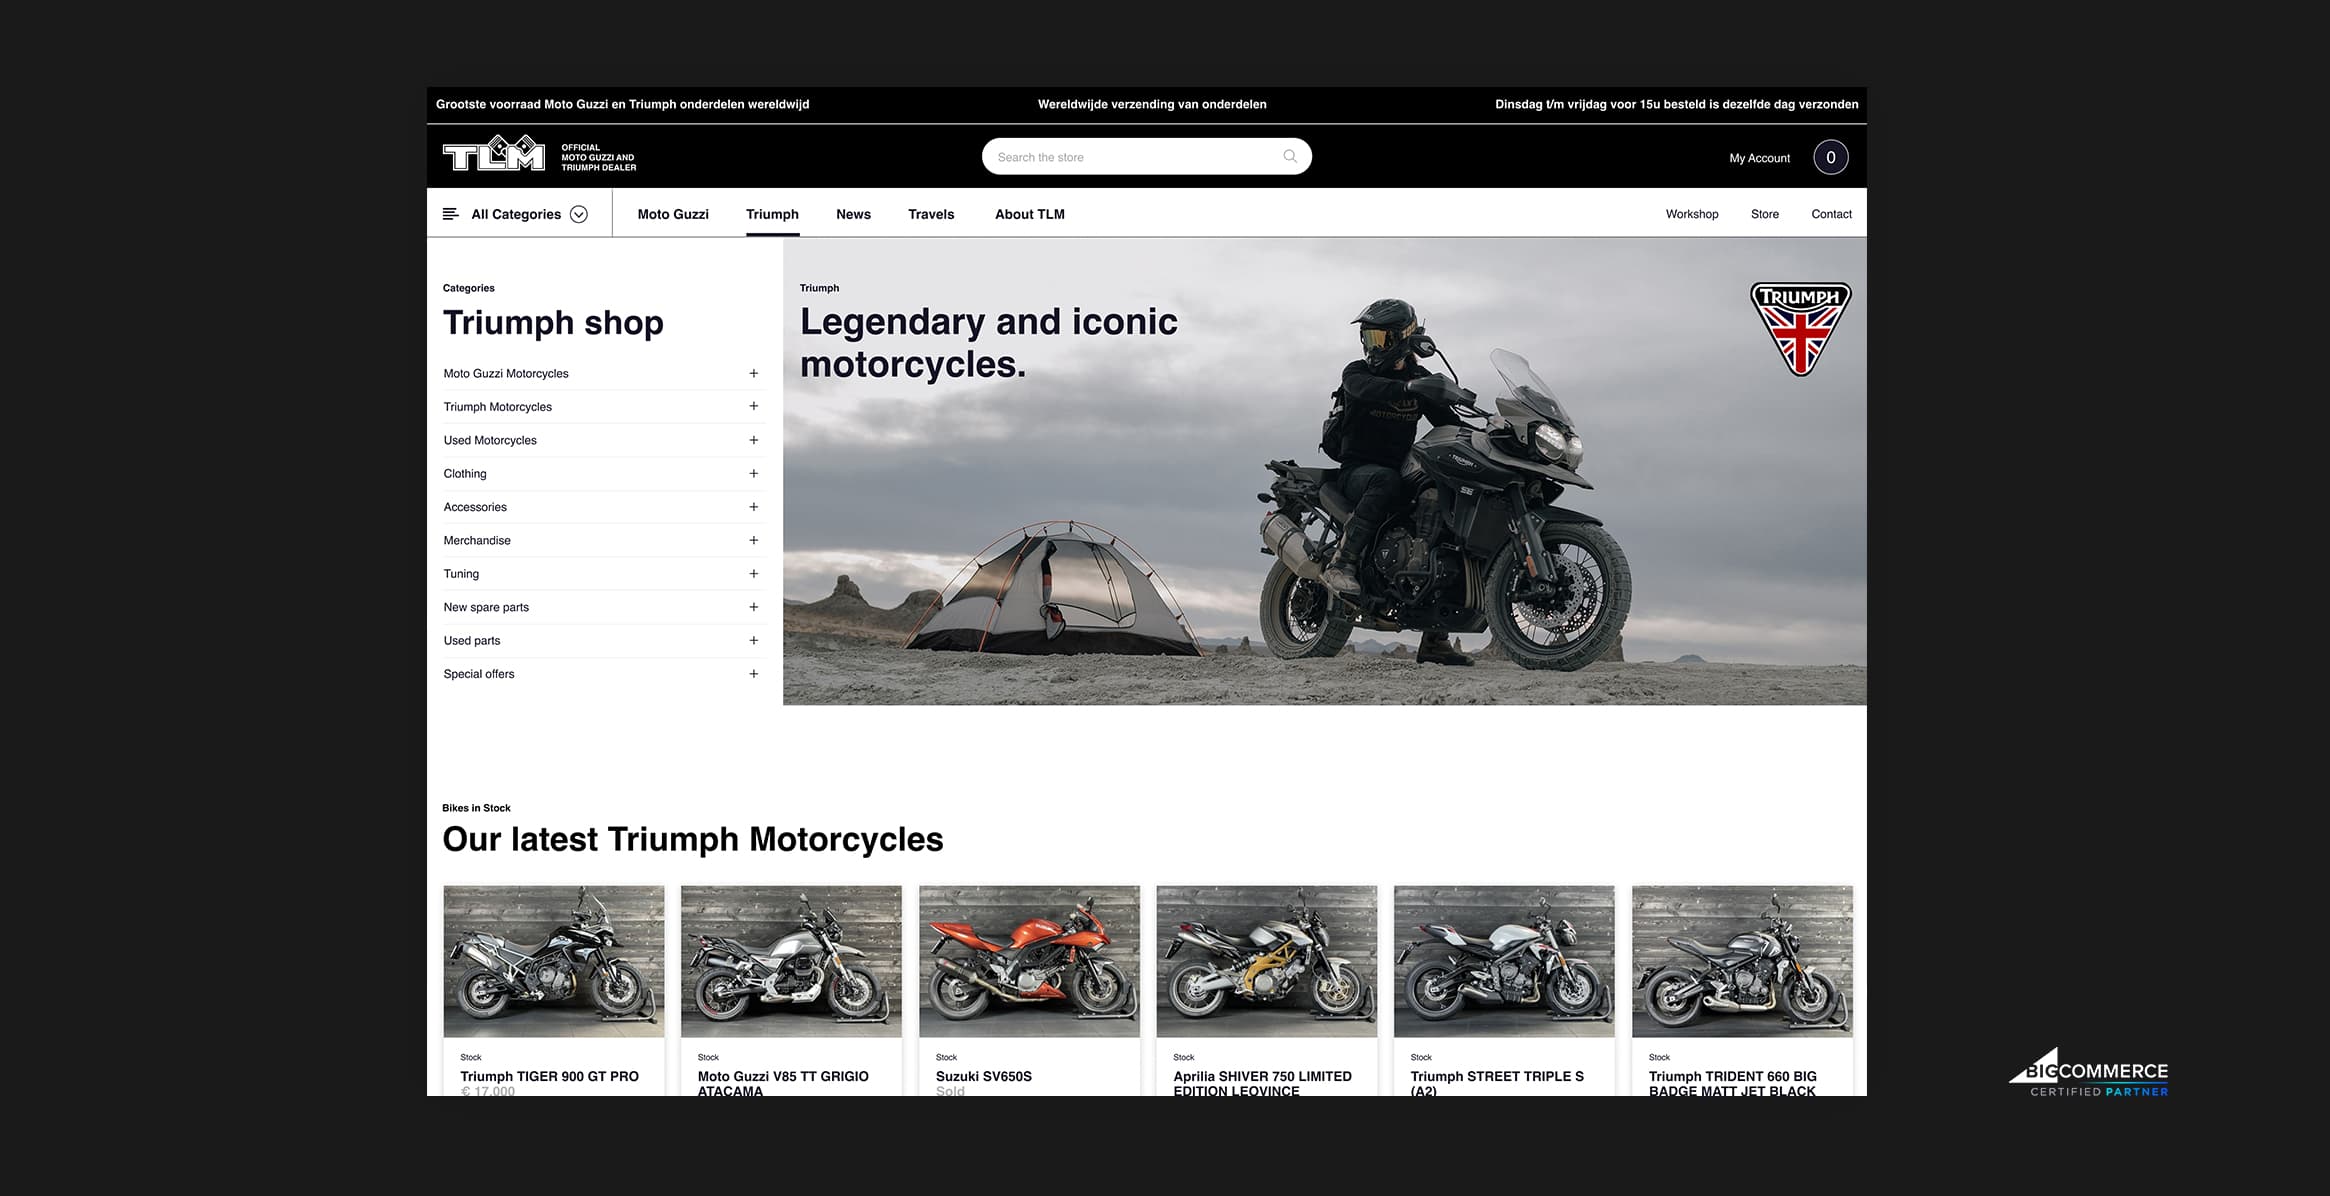Open the Suzuki SV650S product thumbnail

(1029, 961)
